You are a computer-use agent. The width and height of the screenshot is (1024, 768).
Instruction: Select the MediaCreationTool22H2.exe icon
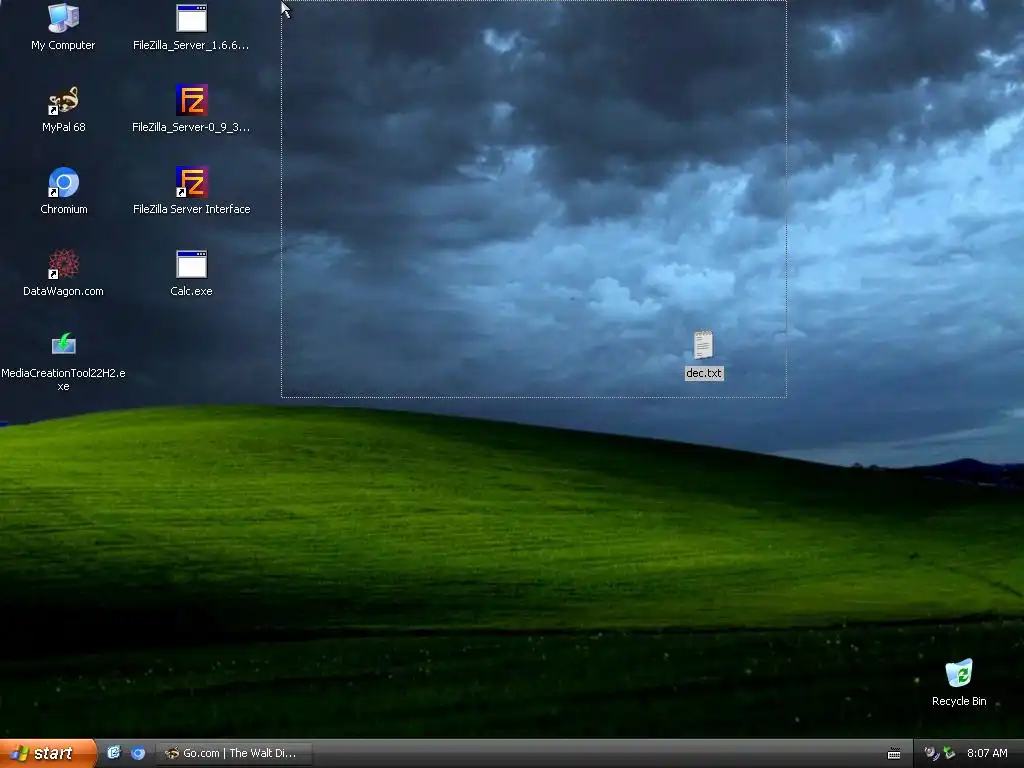click(x=63, y=344)
